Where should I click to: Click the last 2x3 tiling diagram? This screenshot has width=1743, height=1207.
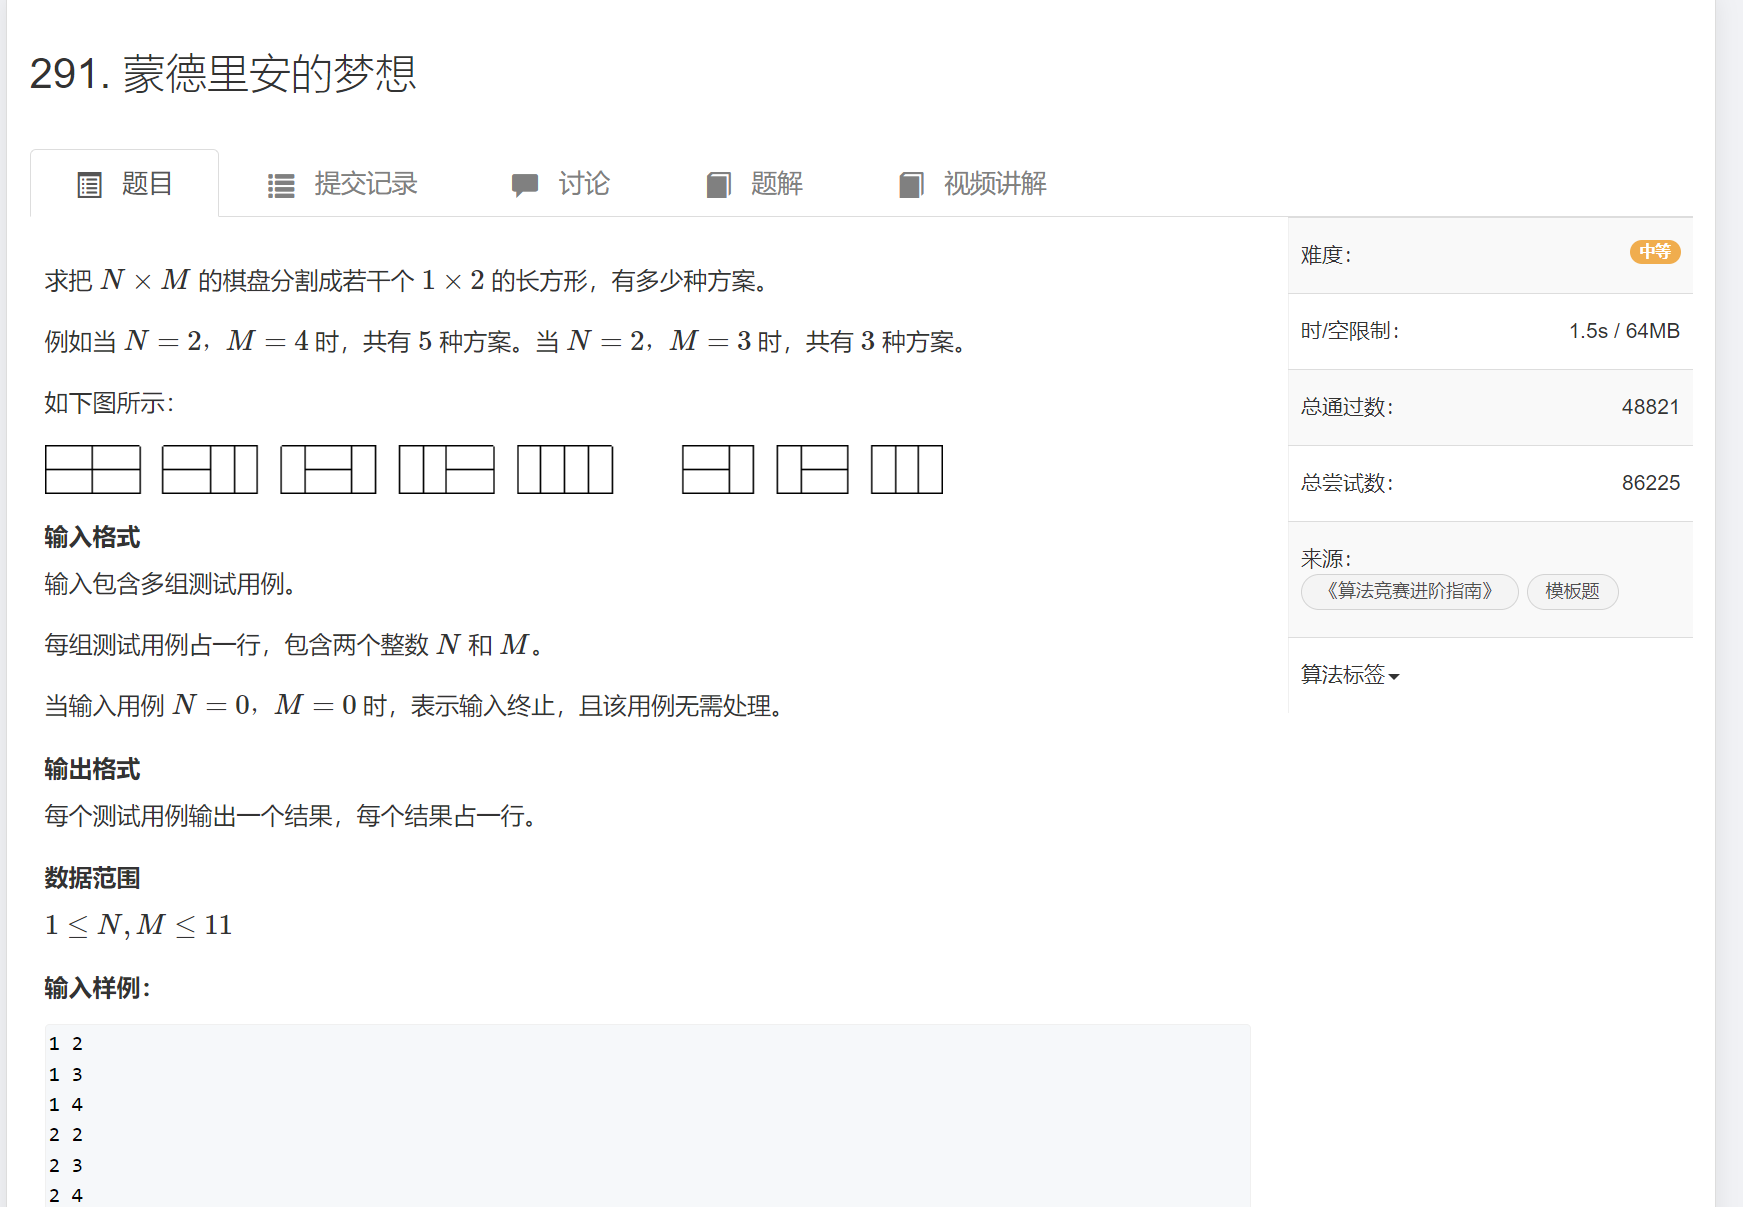coord(907,469)
